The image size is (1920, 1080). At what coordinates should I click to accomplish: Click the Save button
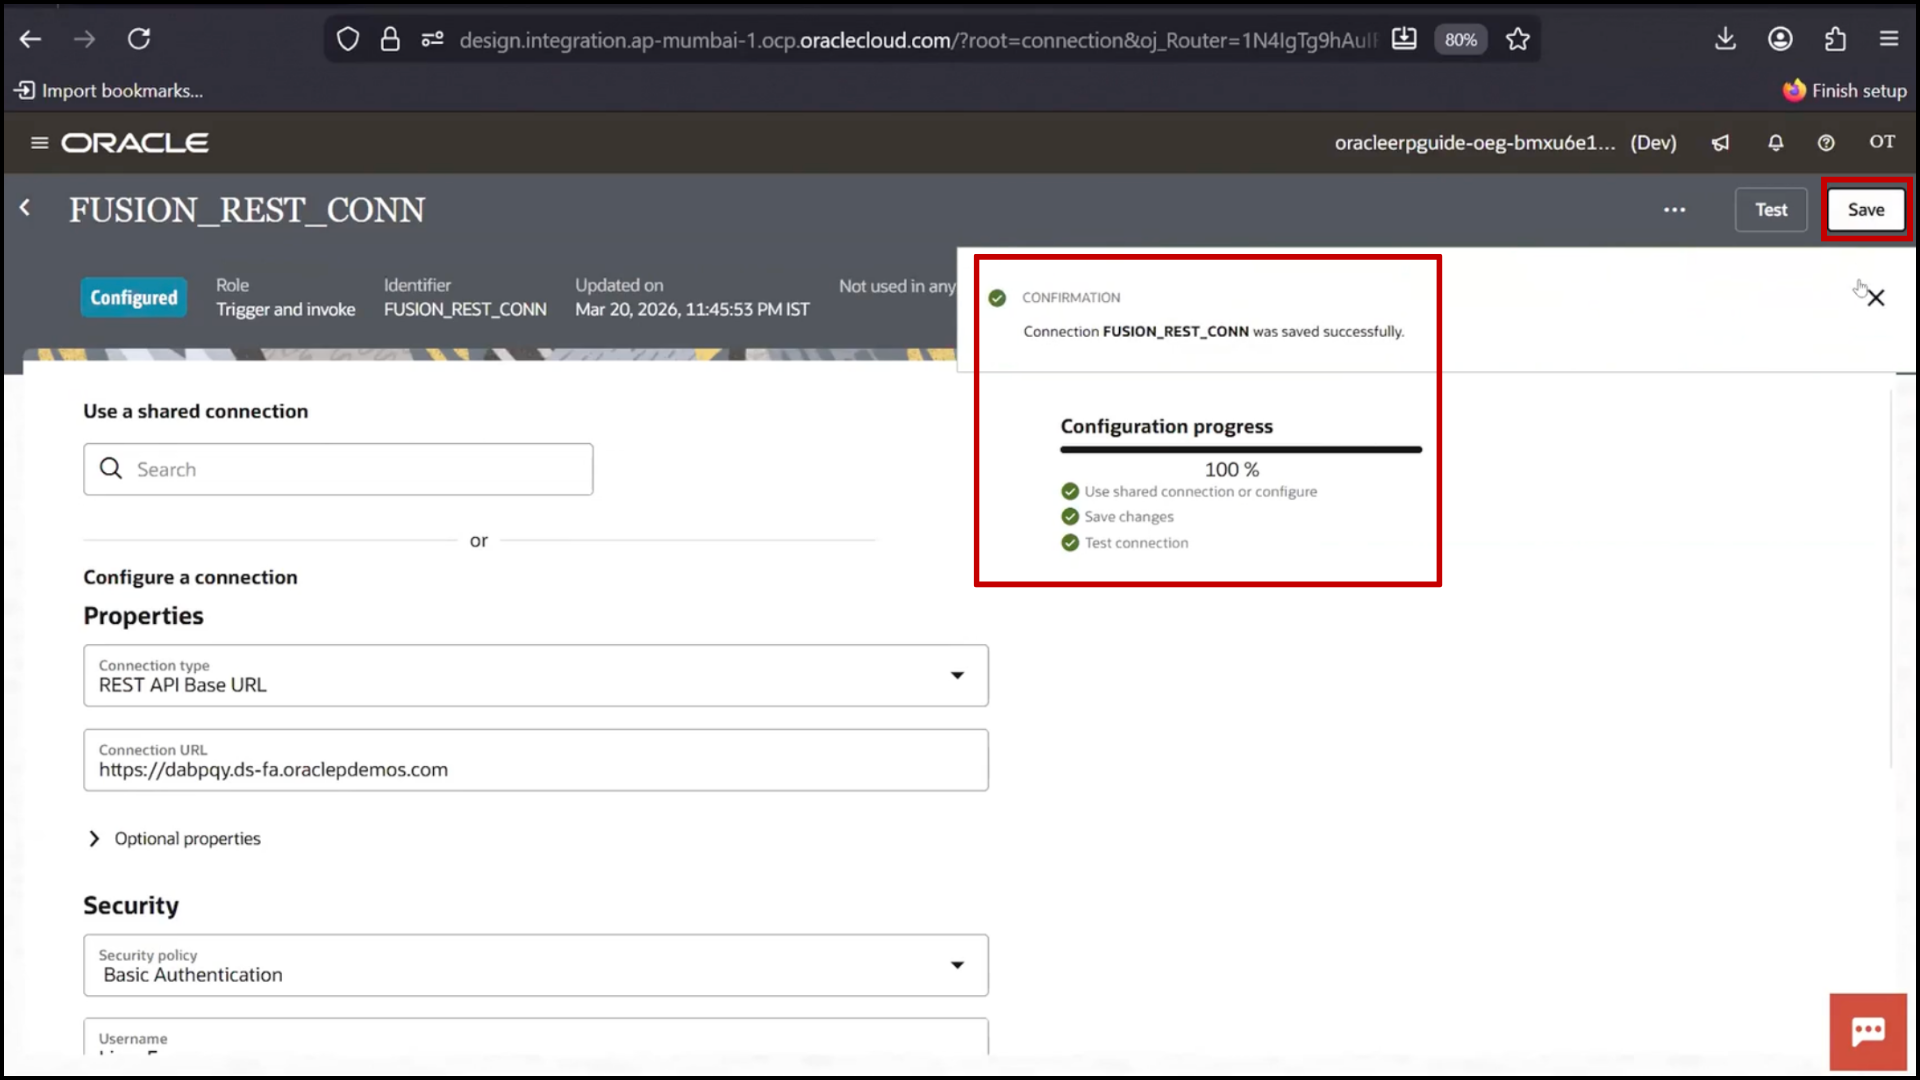(1866, 210)
